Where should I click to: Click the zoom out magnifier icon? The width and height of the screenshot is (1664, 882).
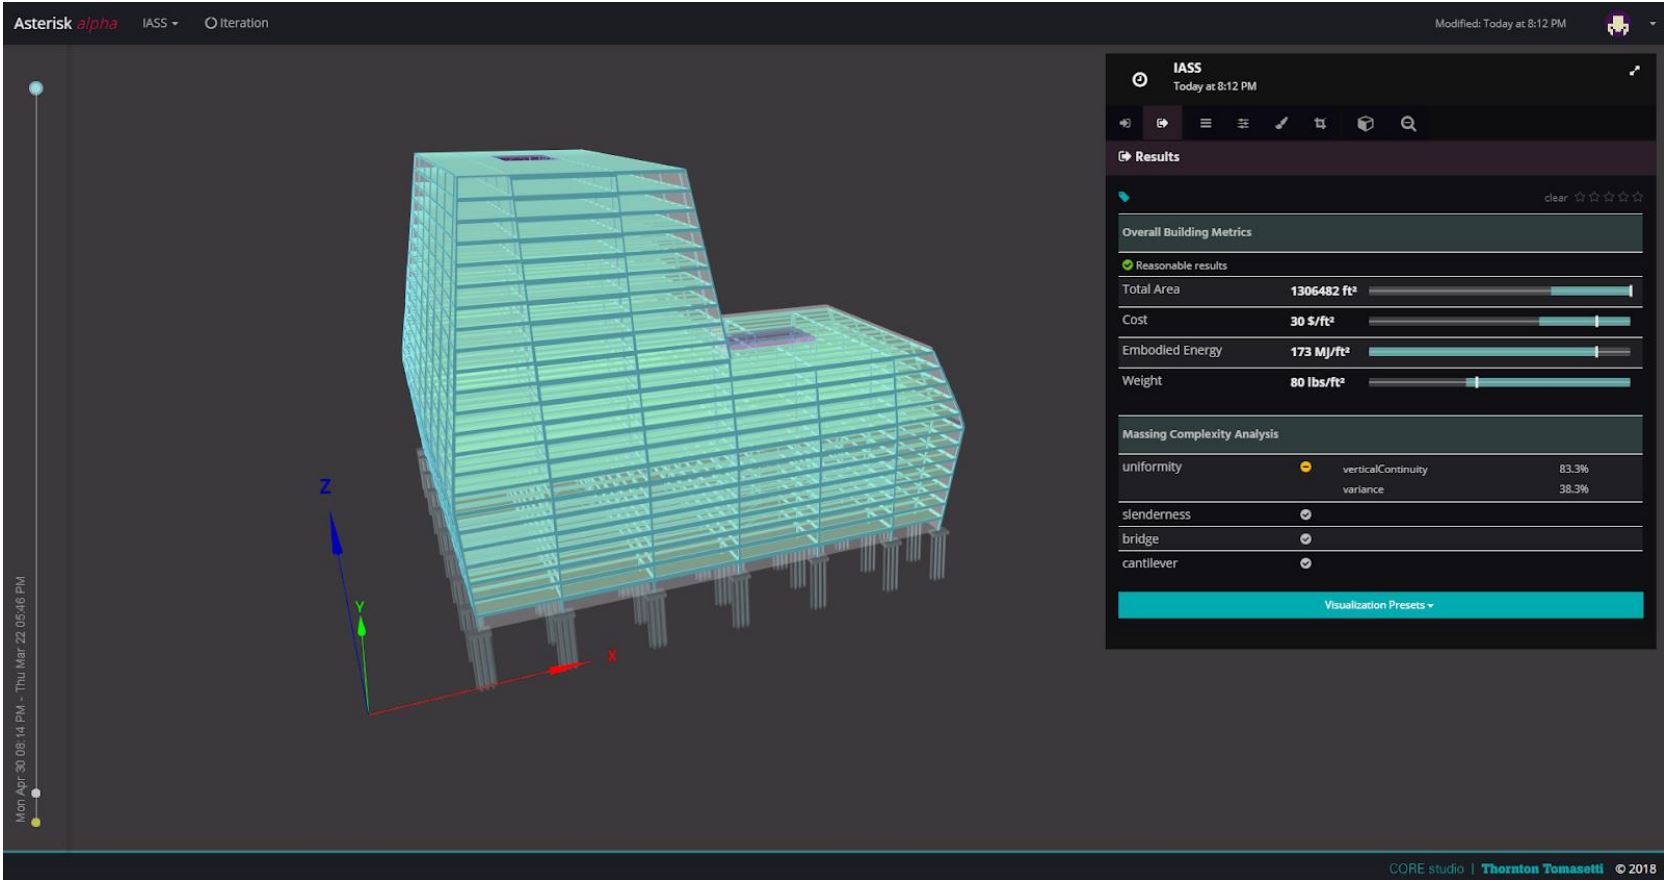click(x=1408, y=124)
